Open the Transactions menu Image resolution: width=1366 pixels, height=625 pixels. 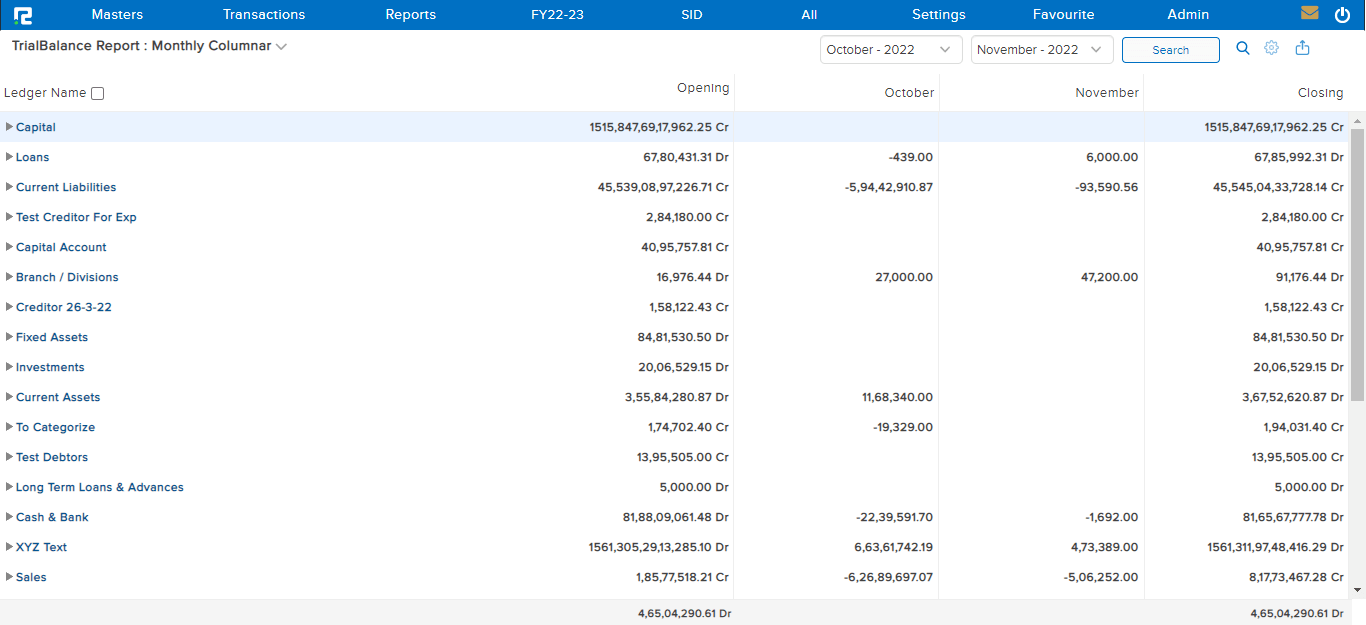pyautogui.click(x=264, y=15)
